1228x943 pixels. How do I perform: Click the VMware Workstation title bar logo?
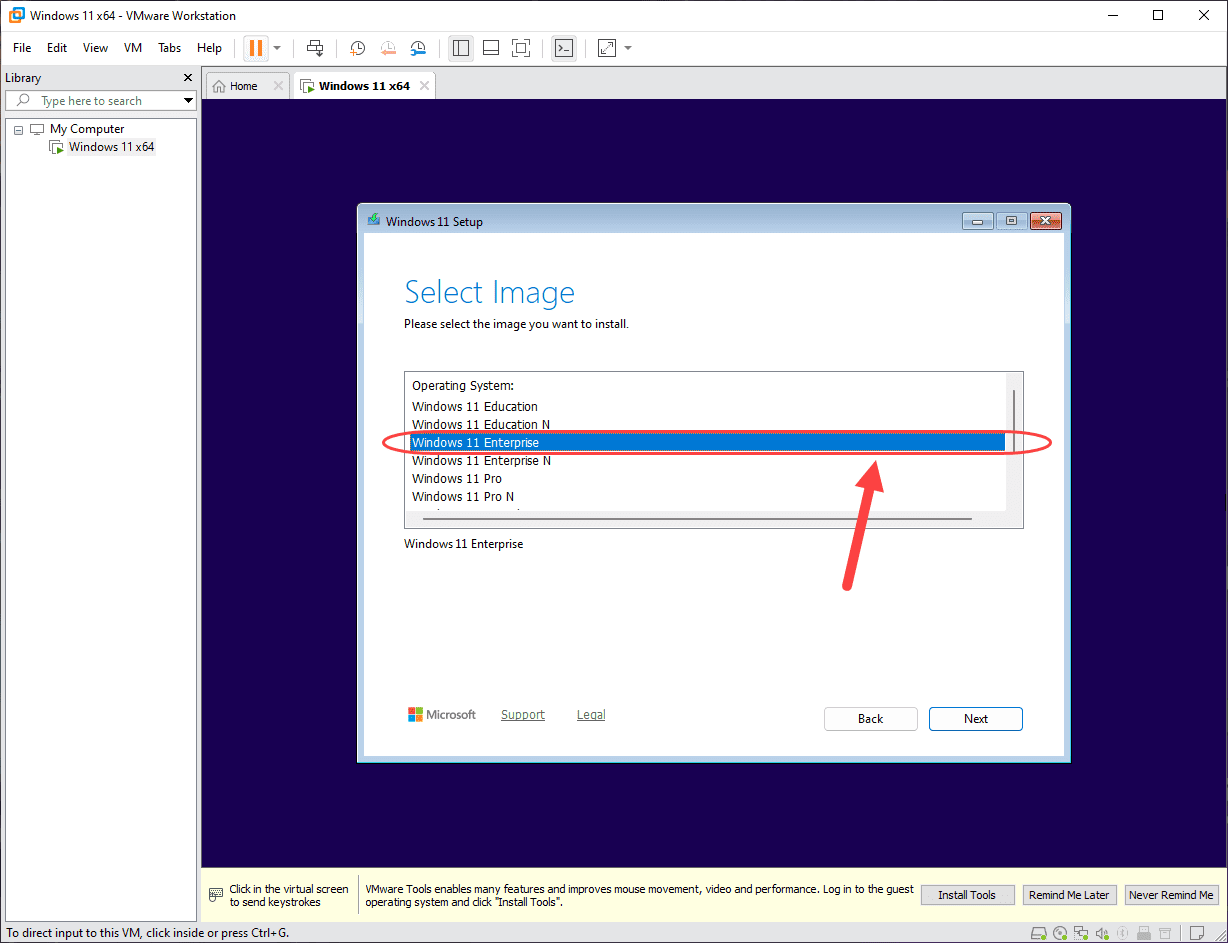point(16,15)
